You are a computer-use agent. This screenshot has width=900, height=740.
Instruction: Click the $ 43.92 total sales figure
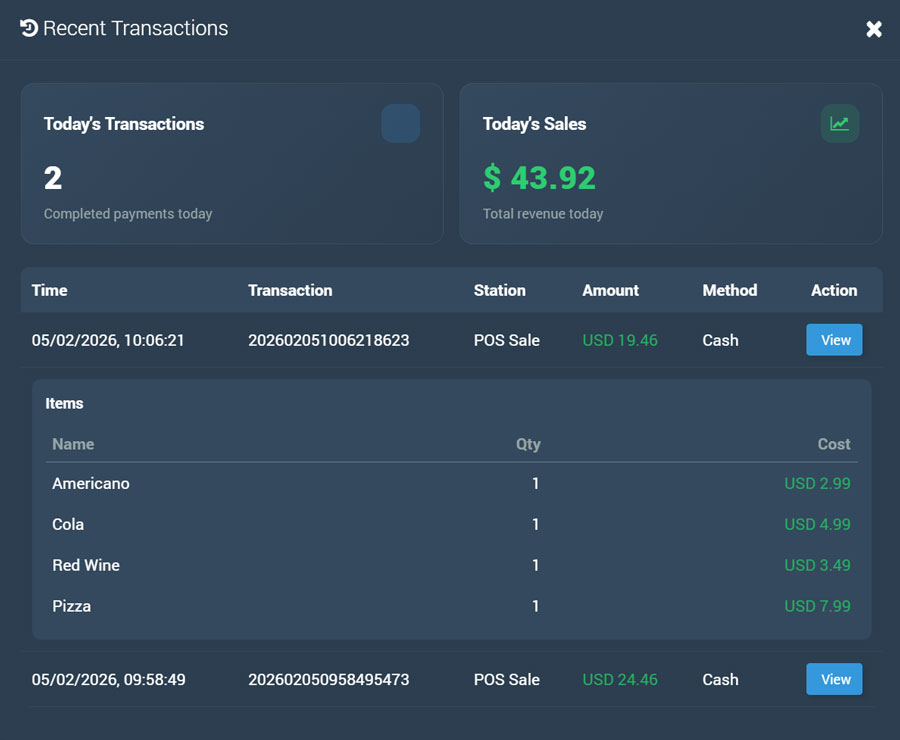pos(539,178)
